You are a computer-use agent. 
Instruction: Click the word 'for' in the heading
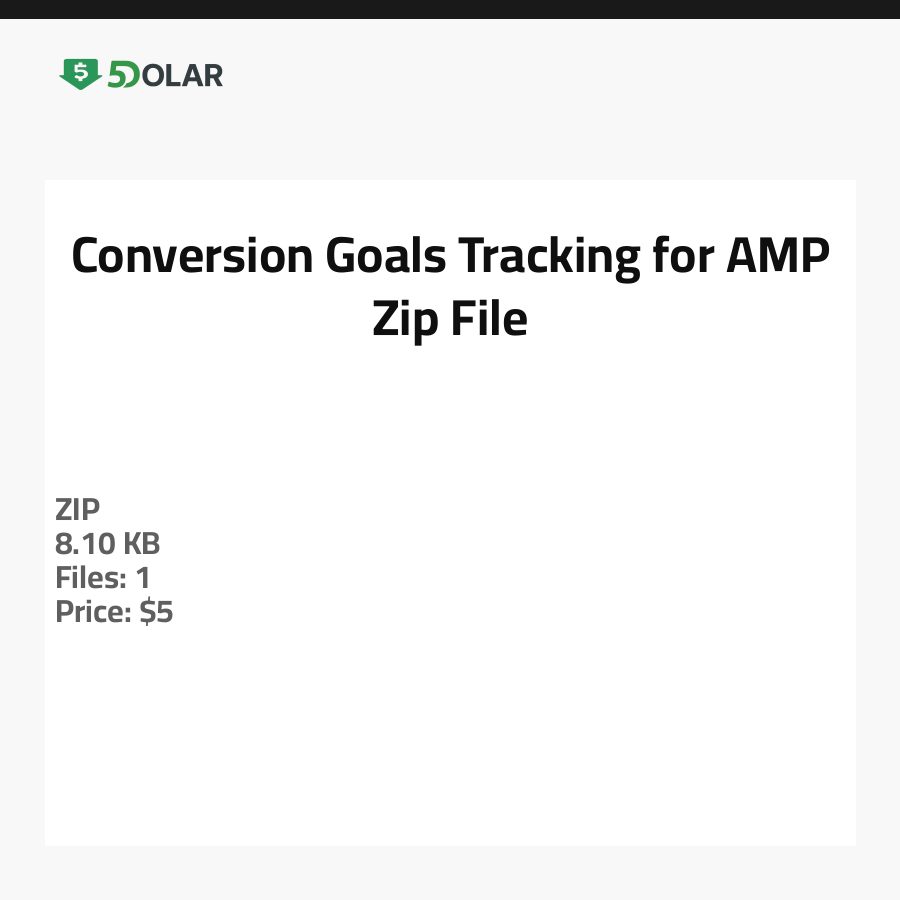tap(680, 258)
